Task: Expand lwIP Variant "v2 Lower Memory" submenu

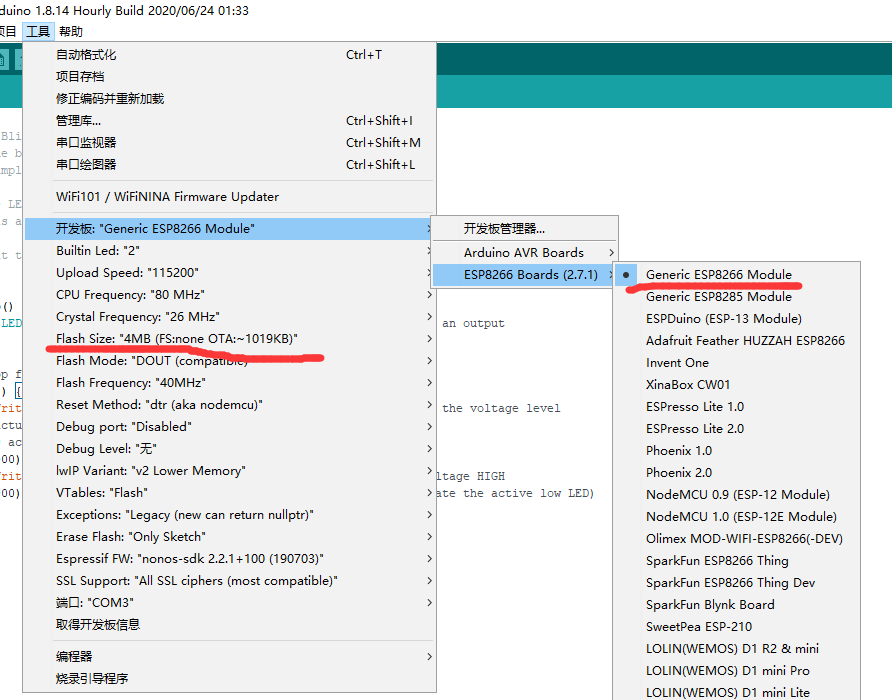Action: [x=230, y=471]
